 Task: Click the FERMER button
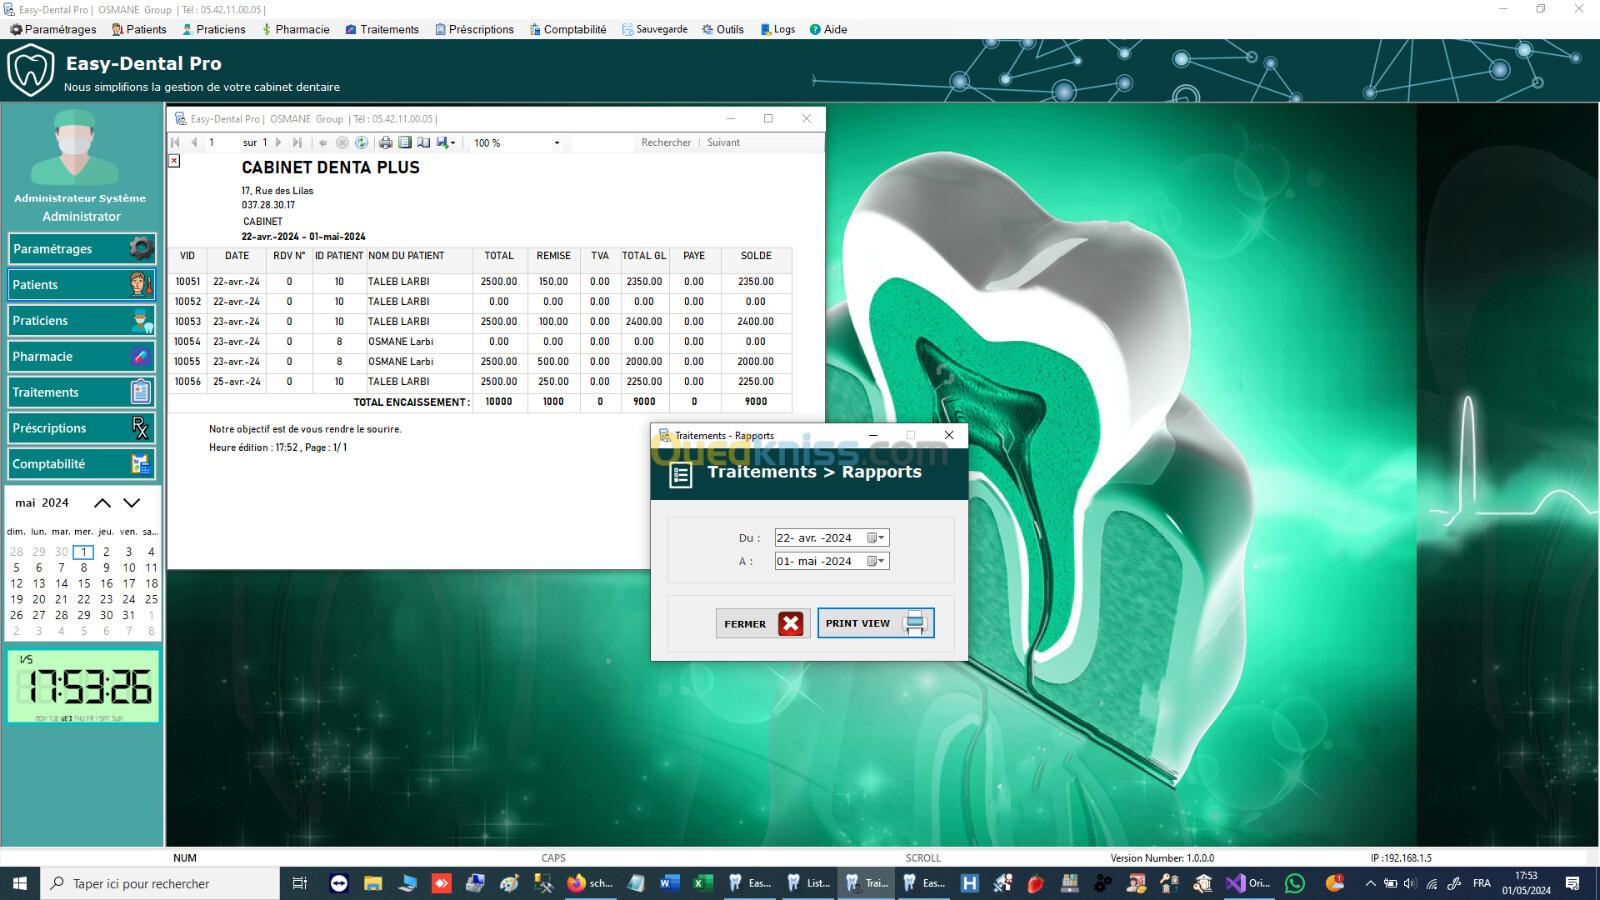point(762,624)
